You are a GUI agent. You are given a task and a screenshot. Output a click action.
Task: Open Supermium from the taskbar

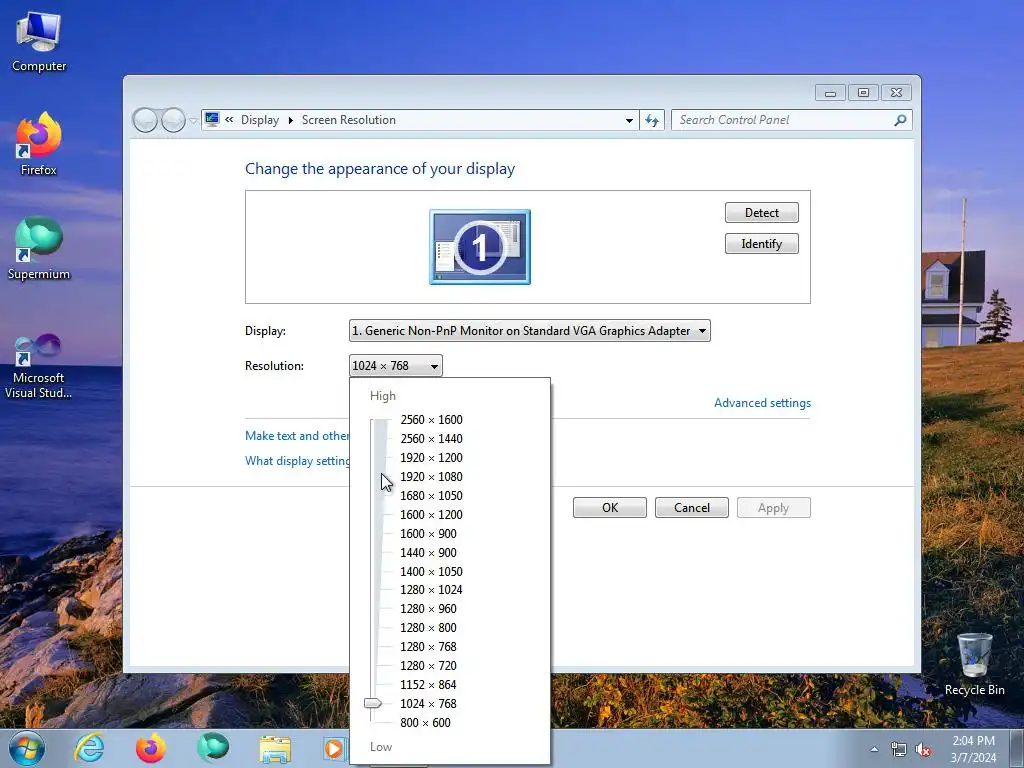[x=213, y=748]
